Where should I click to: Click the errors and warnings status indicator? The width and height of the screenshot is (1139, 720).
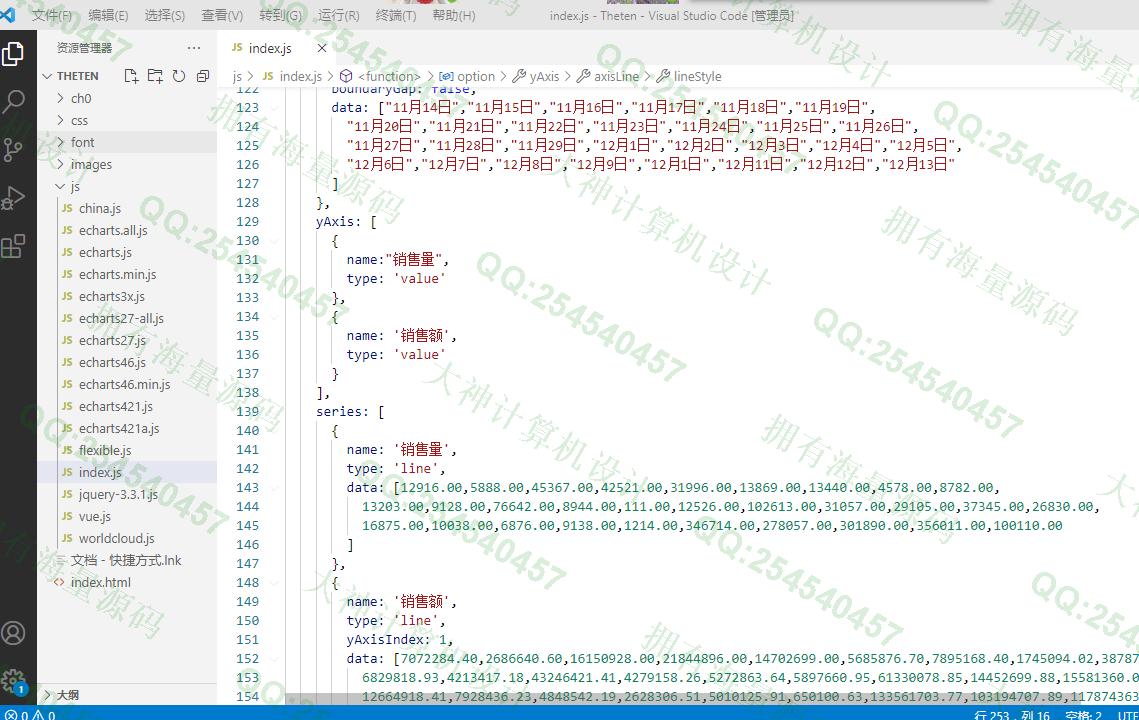[x=30, y=715]
